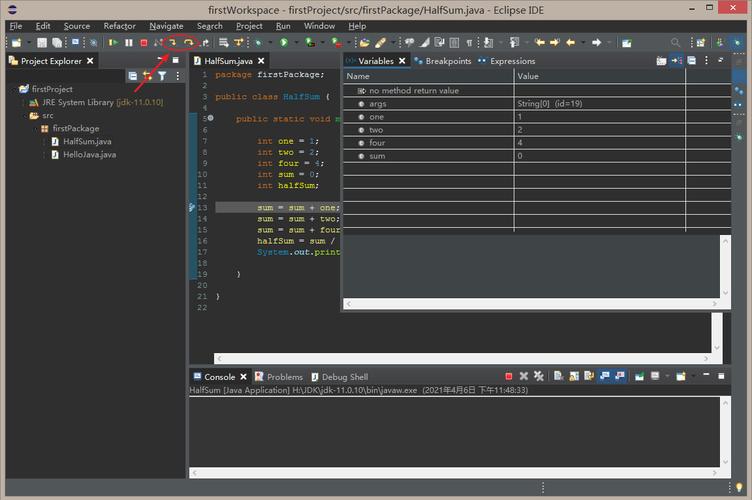Toggle Show Type Names in Variables view
Screen dimensions: 752x500
[661, 60]
